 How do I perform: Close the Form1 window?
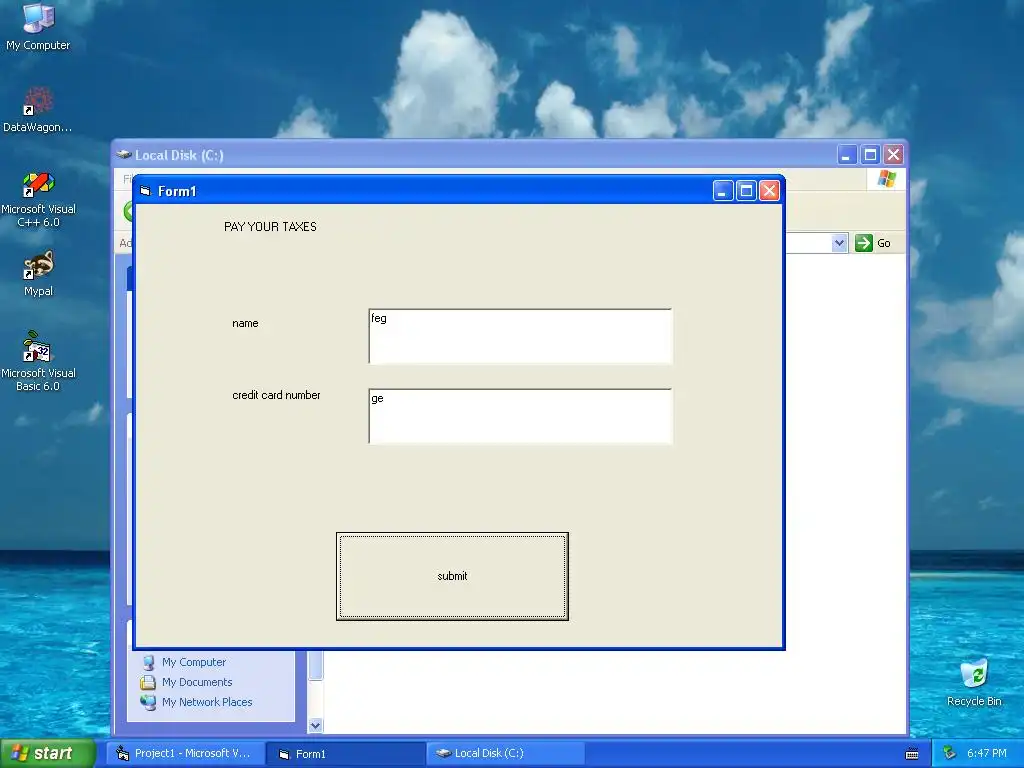tap(769, 191)
